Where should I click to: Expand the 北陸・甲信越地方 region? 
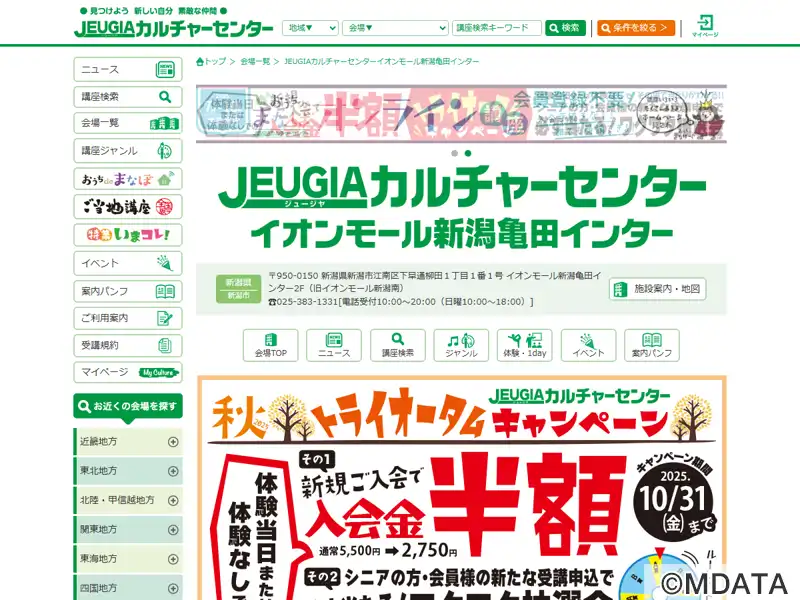[128, 501]
